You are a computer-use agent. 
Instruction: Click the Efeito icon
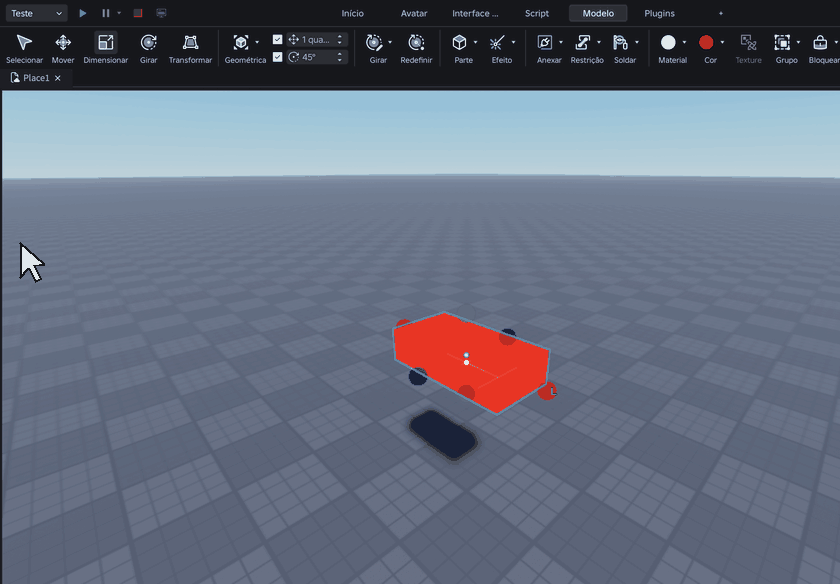coord(497,42)
